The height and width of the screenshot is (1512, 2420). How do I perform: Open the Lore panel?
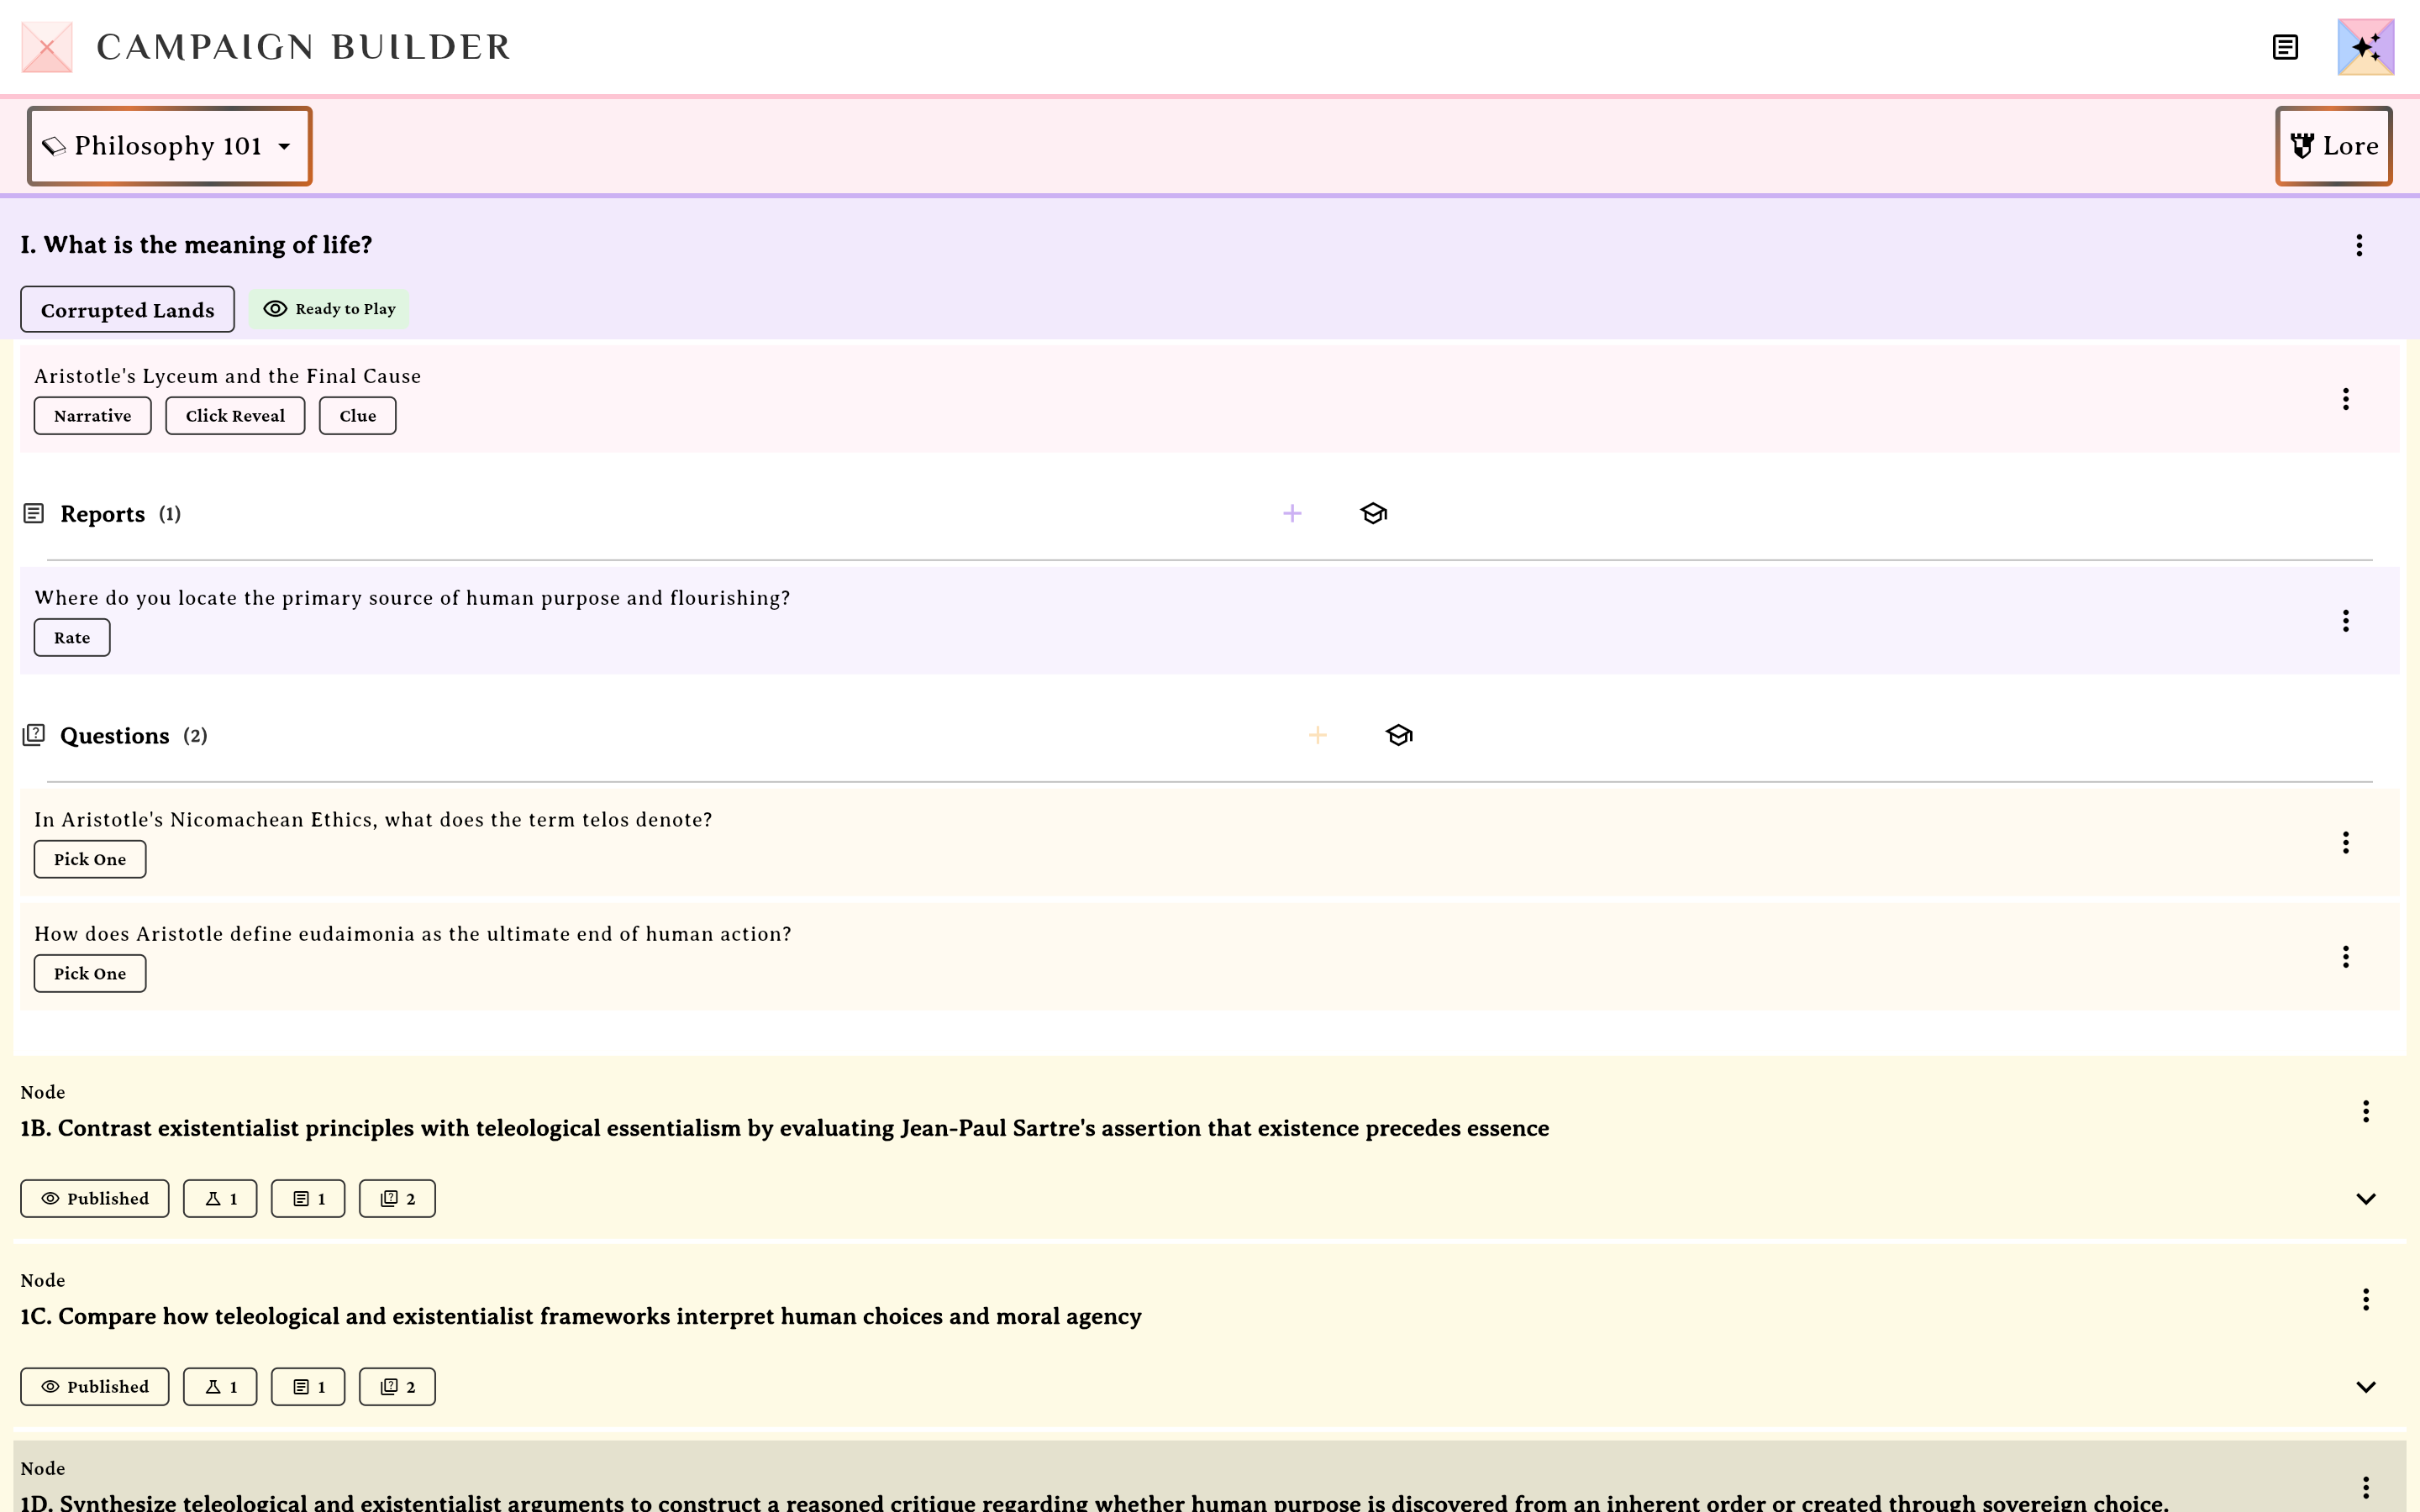[x=2334, y=146]
